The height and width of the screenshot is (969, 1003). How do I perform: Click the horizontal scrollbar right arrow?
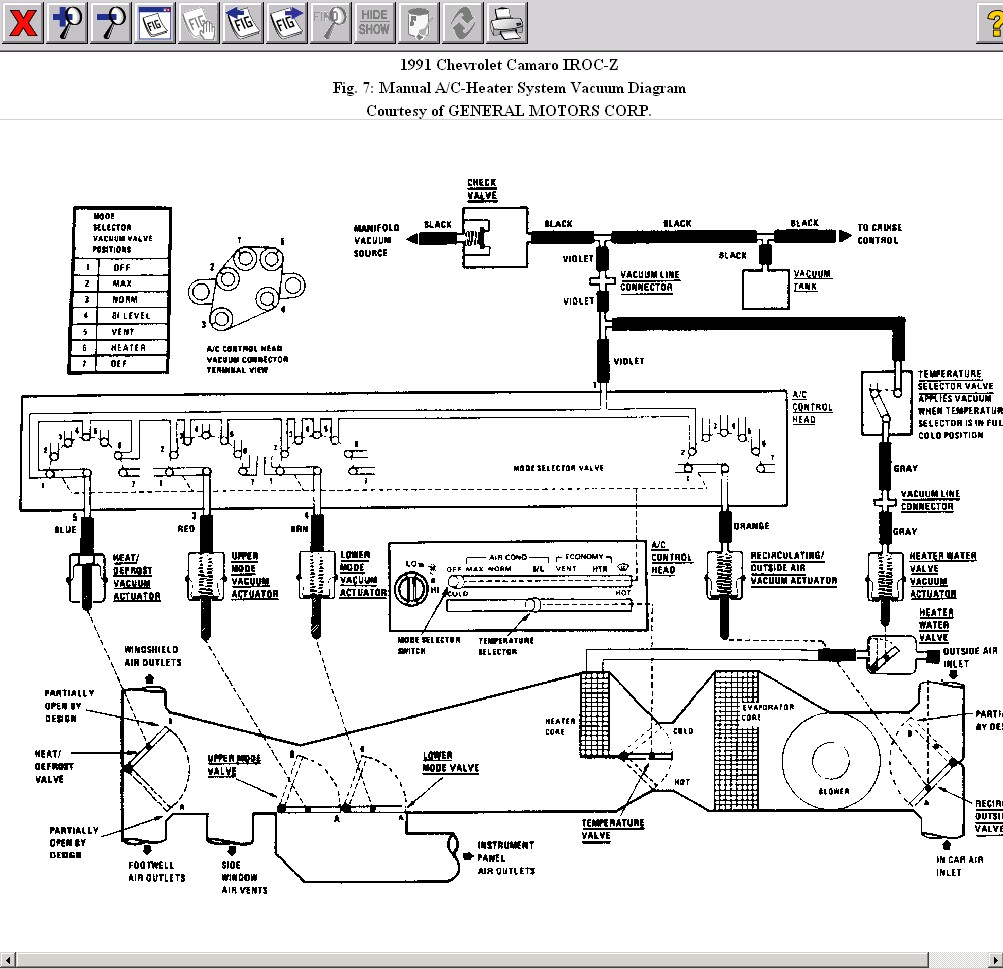point(994,960)
